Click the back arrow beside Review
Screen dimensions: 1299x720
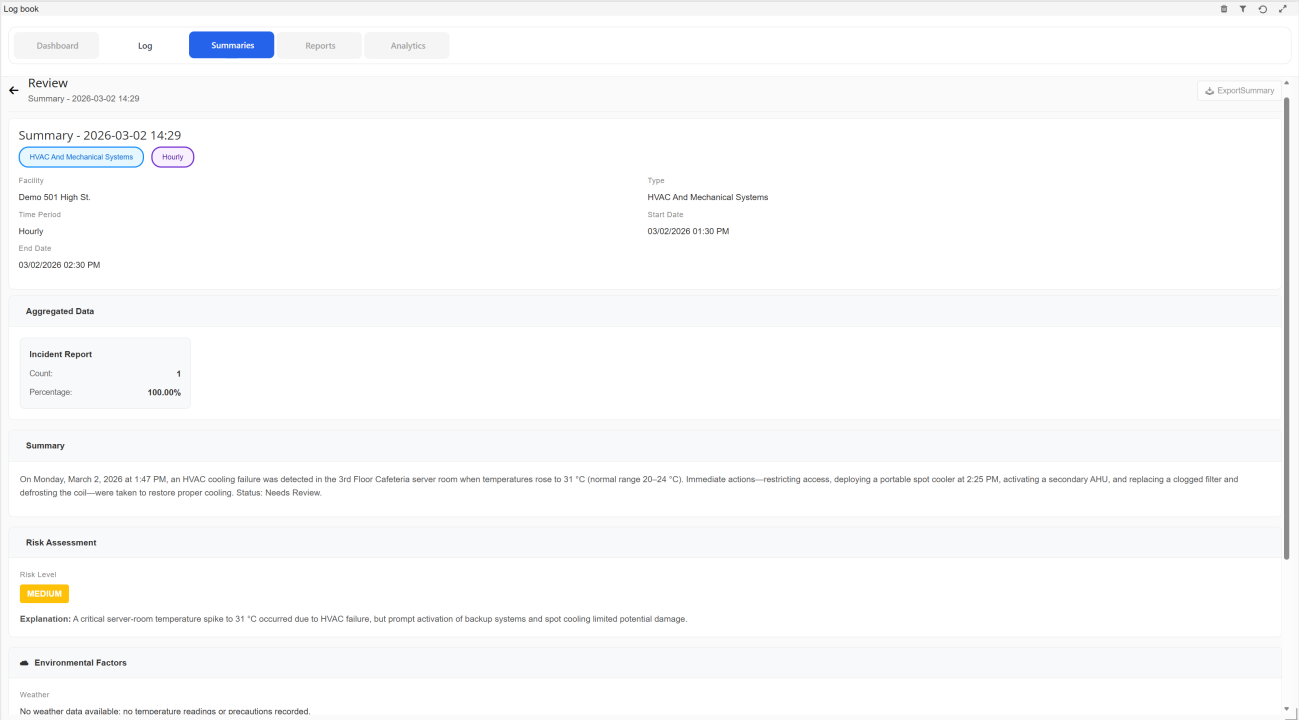click(13, 90)
